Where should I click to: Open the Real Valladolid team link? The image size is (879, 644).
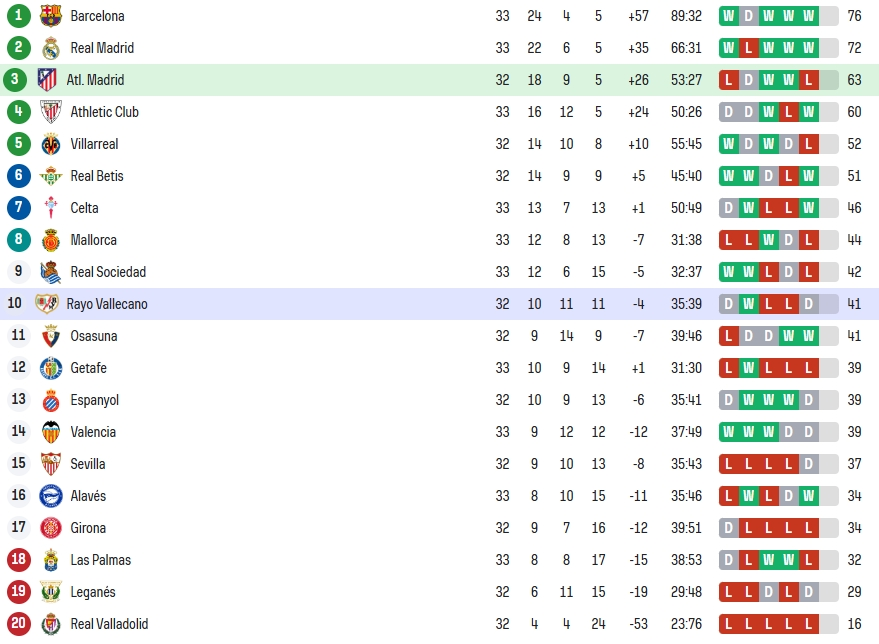(x=109, y=624)
